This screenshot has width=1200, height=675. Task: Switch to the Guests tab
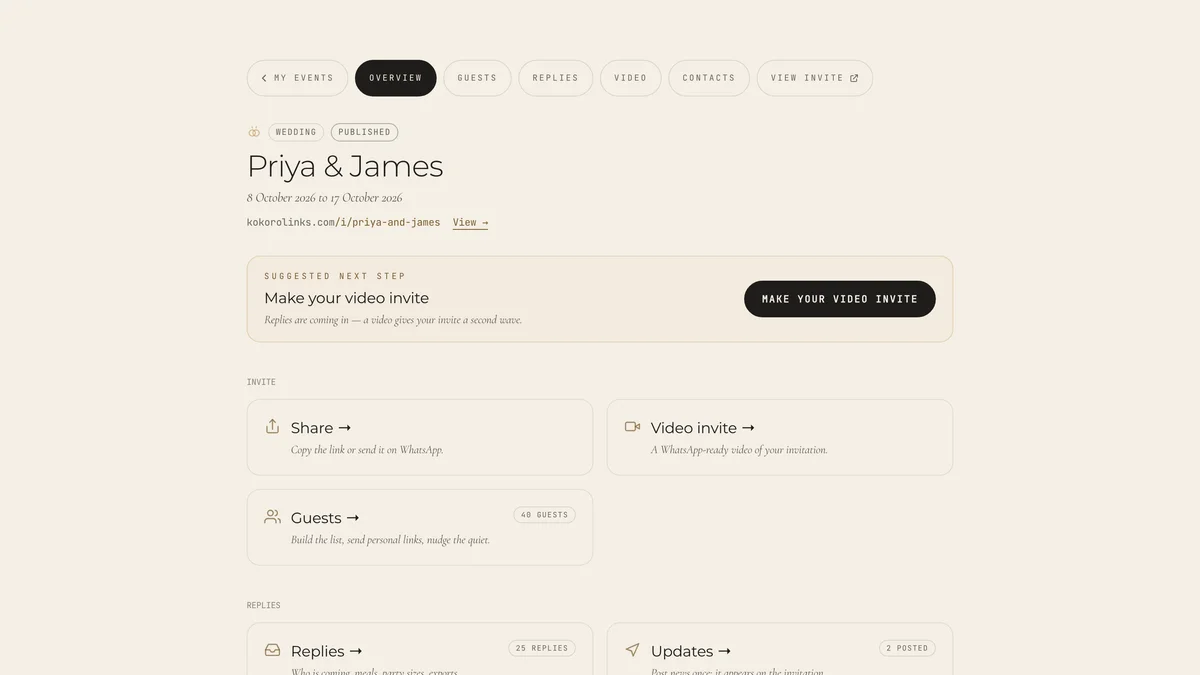477,78
